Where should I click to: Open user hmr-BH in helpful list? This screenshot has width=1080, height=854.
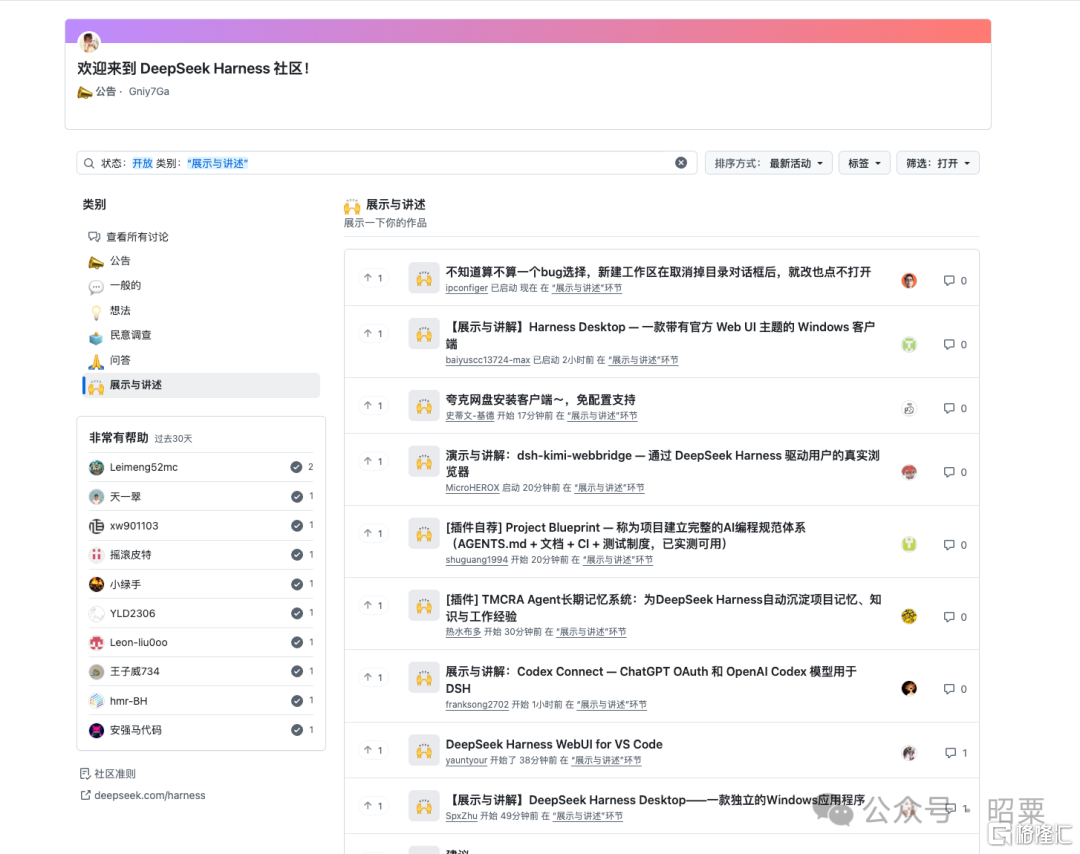click(x=129, y=700)
